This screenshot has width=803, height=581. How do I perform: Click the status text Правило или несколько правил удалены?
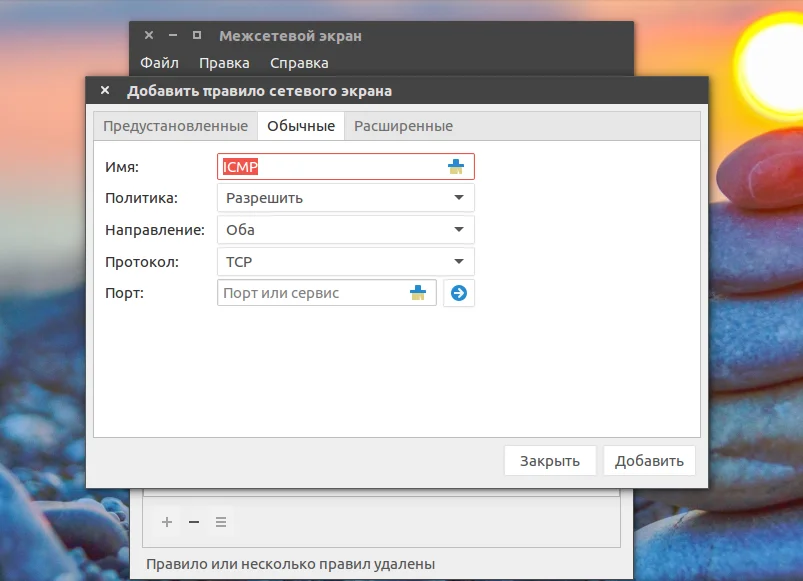(x=290, y=564)
